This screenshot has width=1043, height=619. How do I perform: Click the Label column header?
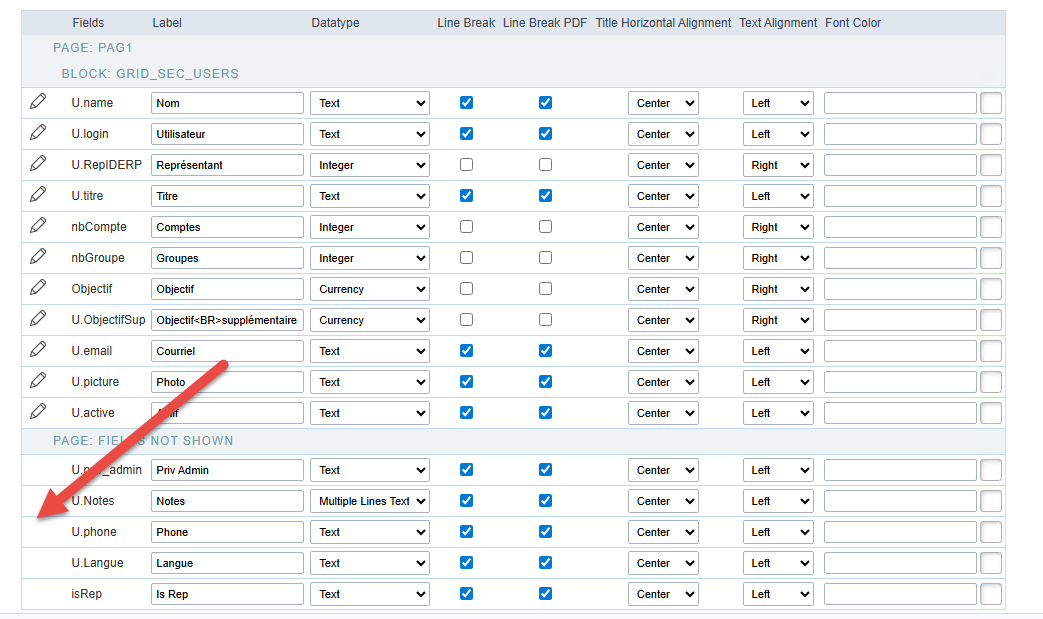[x=168, y=23]
